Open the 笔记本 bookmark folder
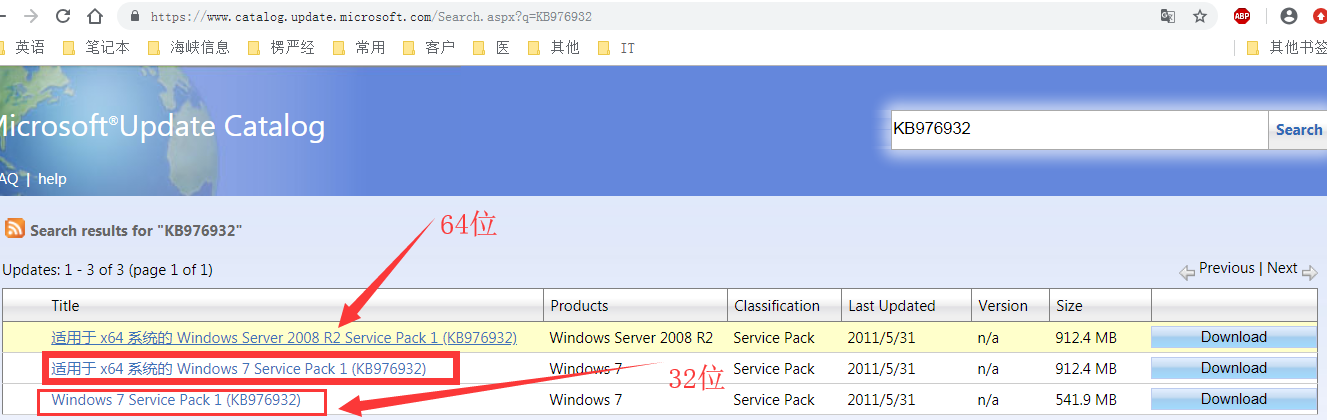 tap(96, 47)
